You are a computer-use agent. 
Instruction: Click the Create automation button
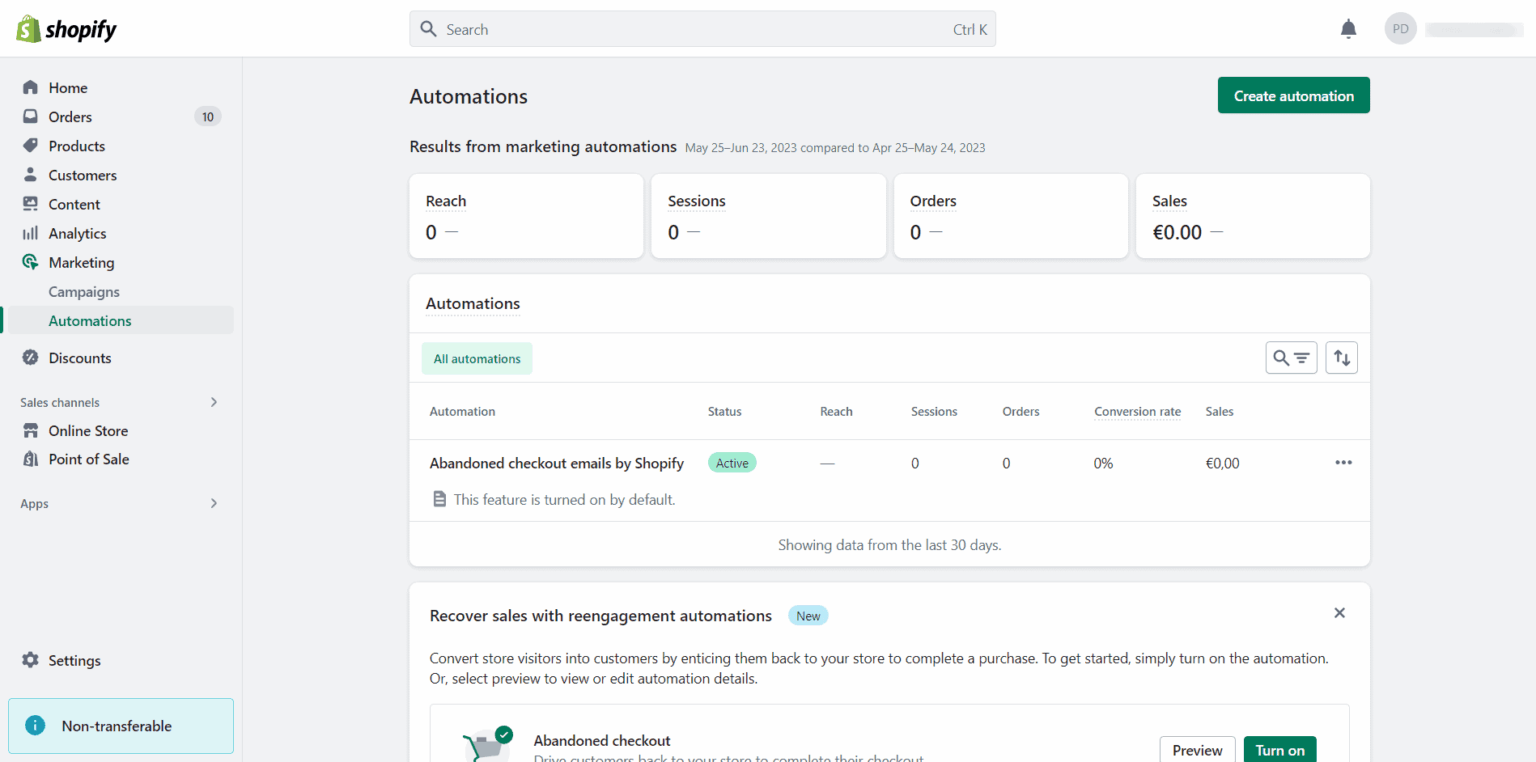[1293, 95]
